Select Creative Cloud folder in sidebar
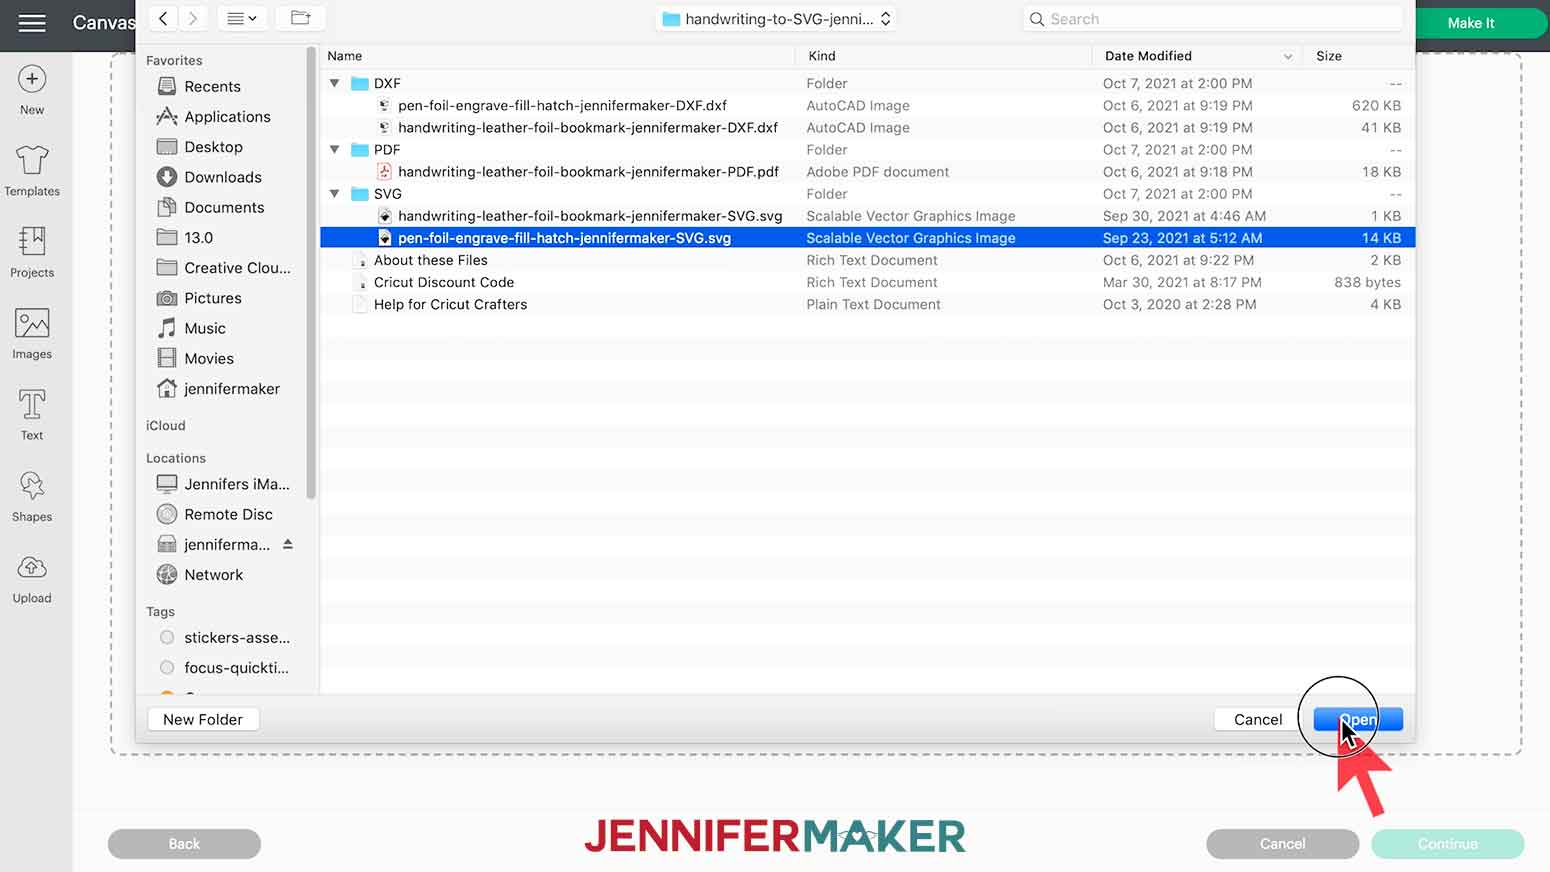The image size is (1550, 872). [x=224, y=268]
